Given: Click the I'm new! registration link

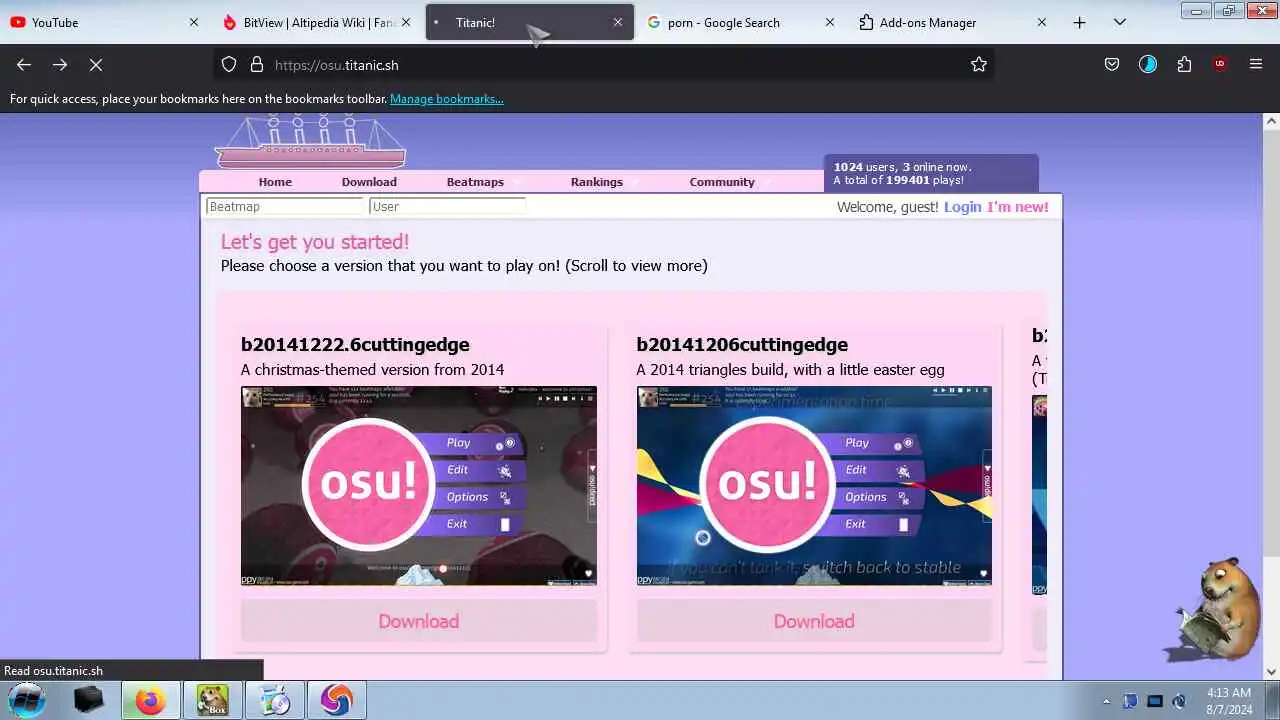Looking at the screenshot, I should point(1018,207).
